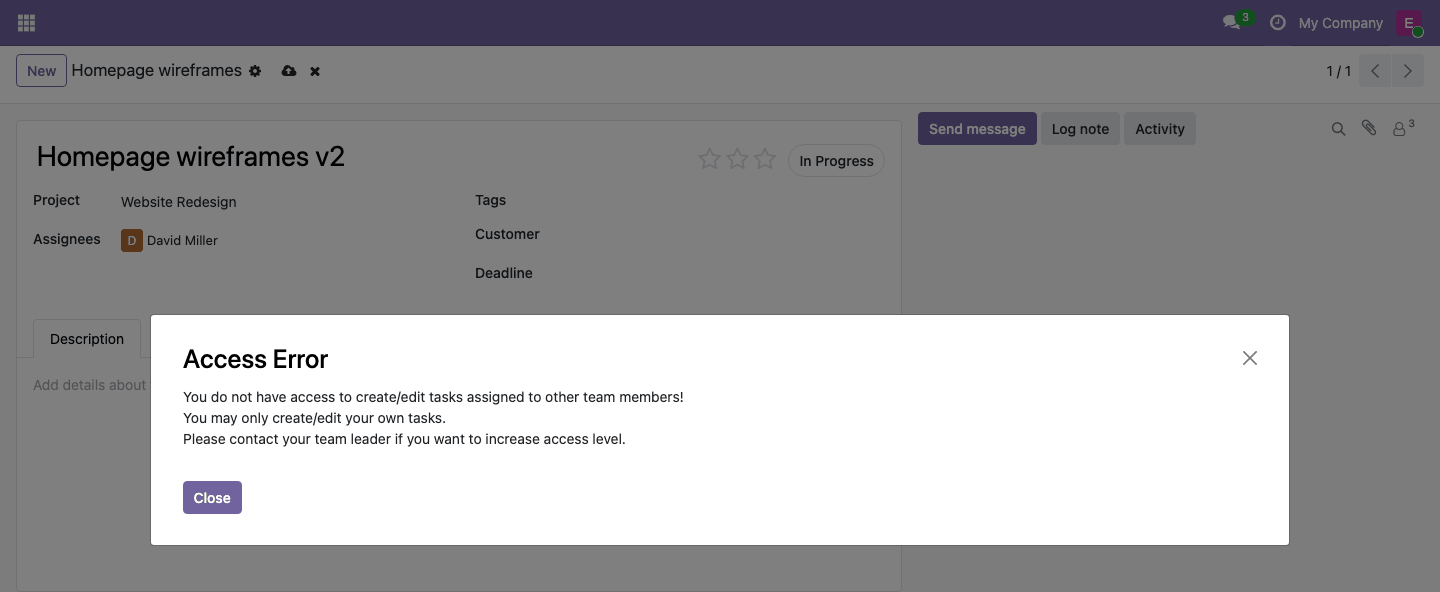Click the 1 / 1 pager counter
The height and width of the screenshot is (592, 1440).
[1338, 71]
